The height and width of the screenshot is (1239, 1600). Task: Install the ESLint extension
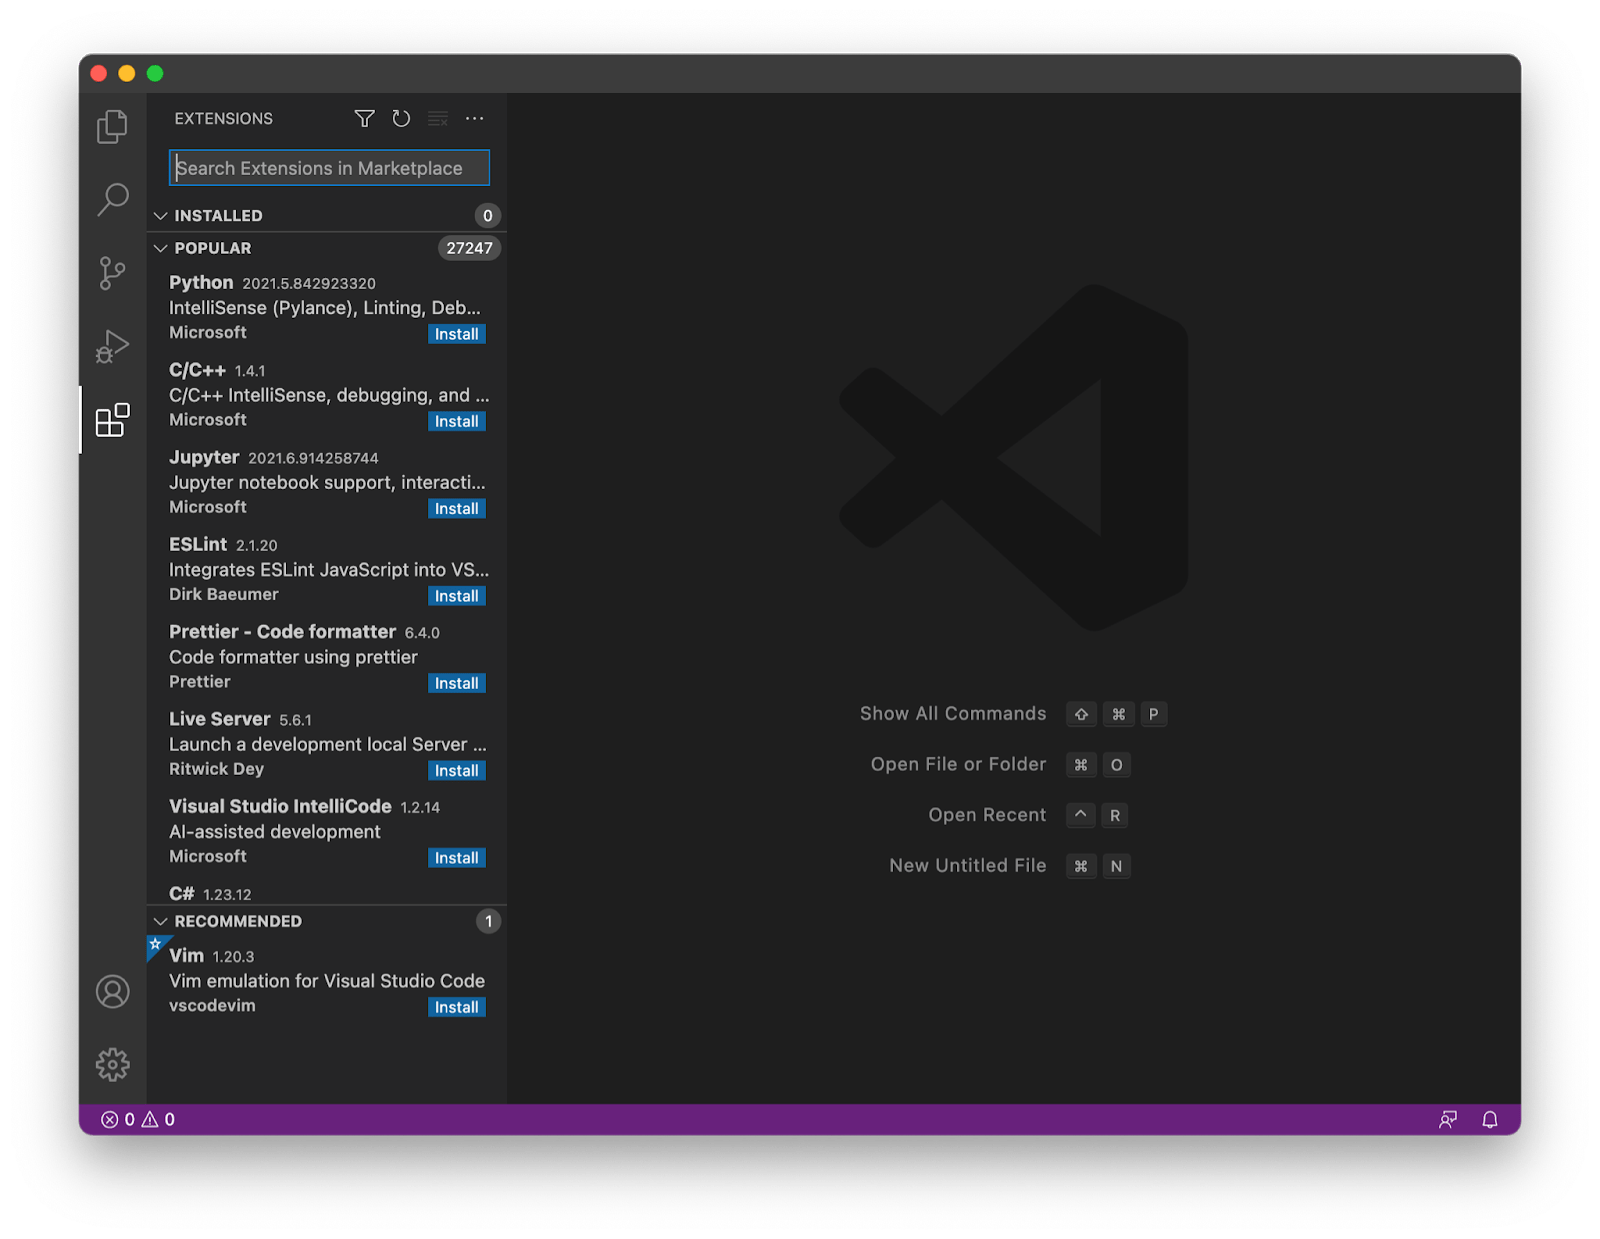457,596
